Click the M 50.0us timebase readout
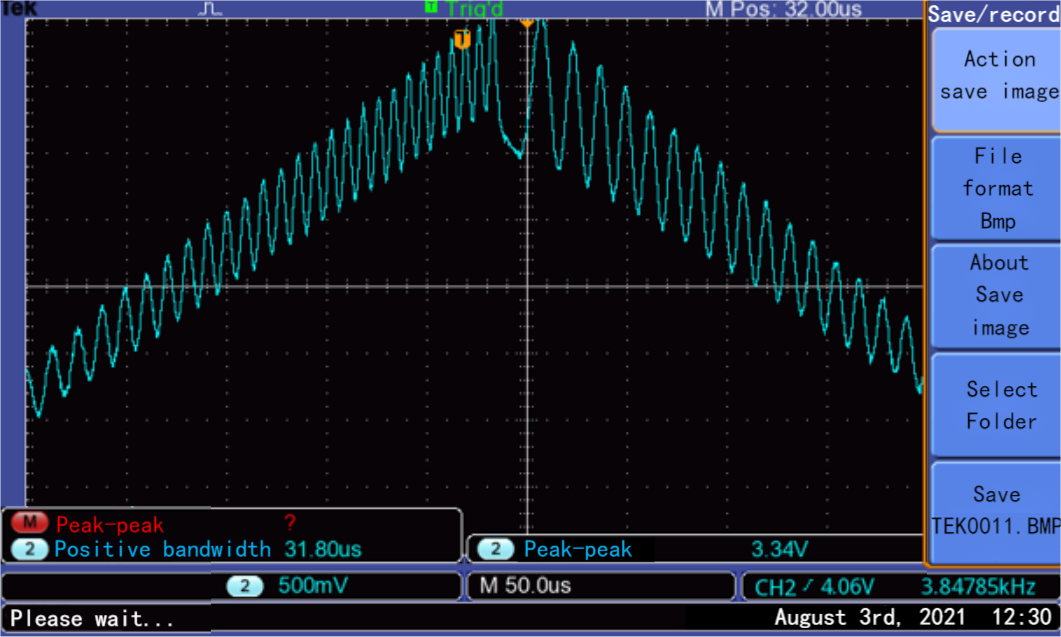This screenshot has width=1061, height=637. (527, 586)
